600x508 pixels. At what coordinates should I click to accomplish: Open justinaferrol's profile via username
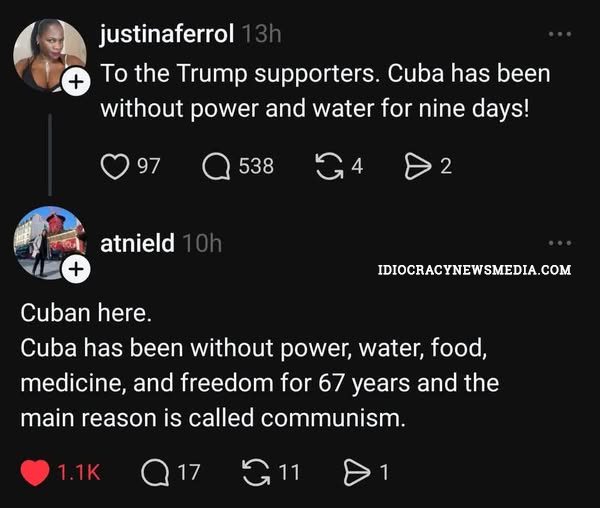pyautogui.click(x=167, y=33)
